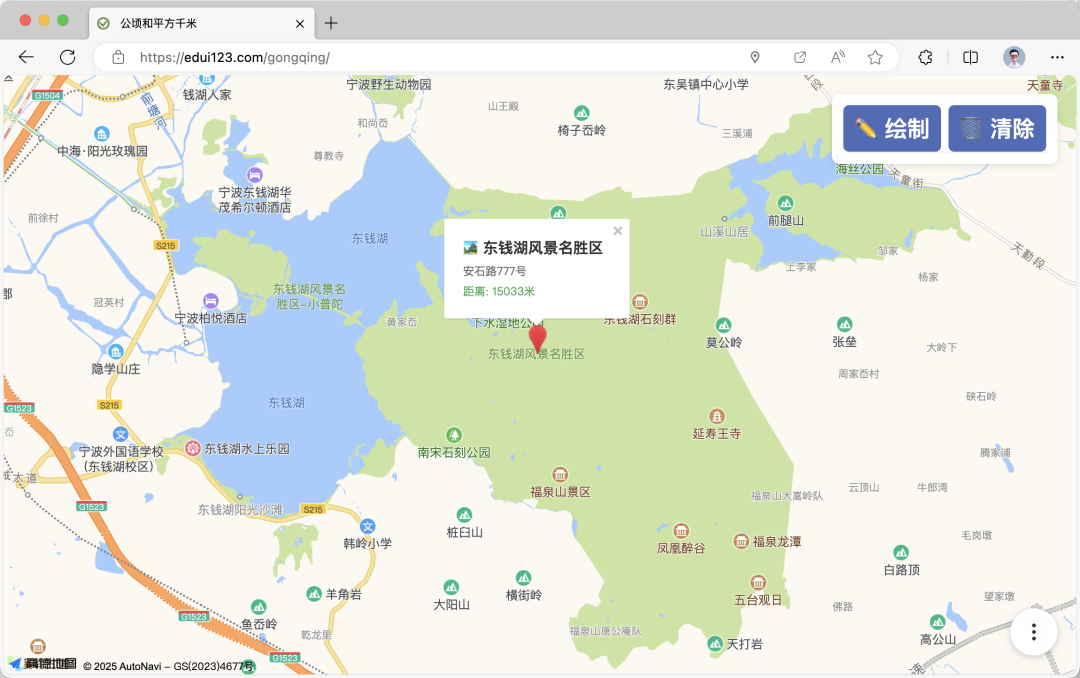This screenshot has height=678, width=1080.
Task: Click the split screen icon in the toolbar
Action: (970, 57)
